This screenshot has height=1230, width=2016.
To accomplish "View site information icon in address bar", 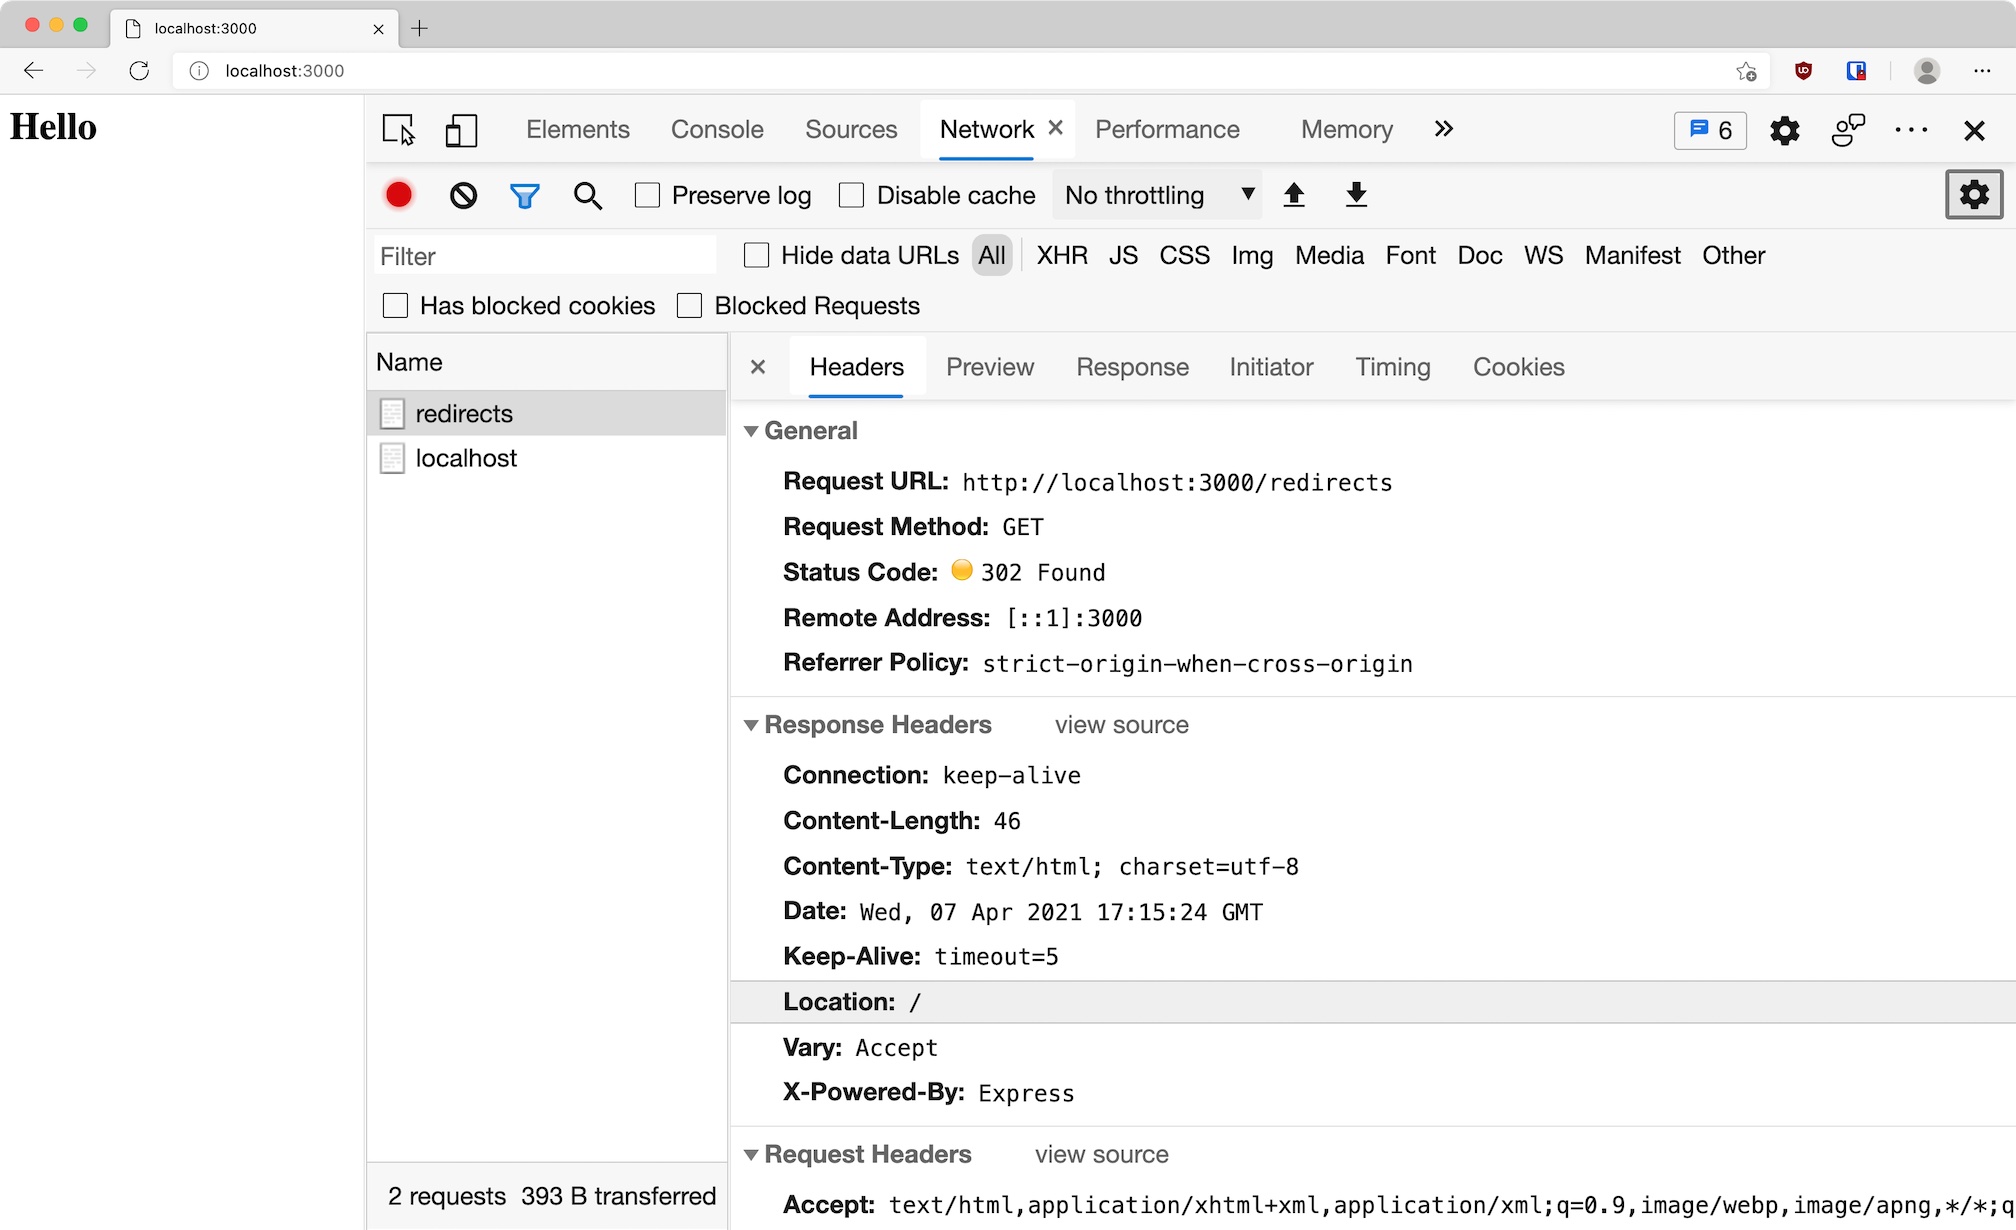I will click(x=199, y=70).
